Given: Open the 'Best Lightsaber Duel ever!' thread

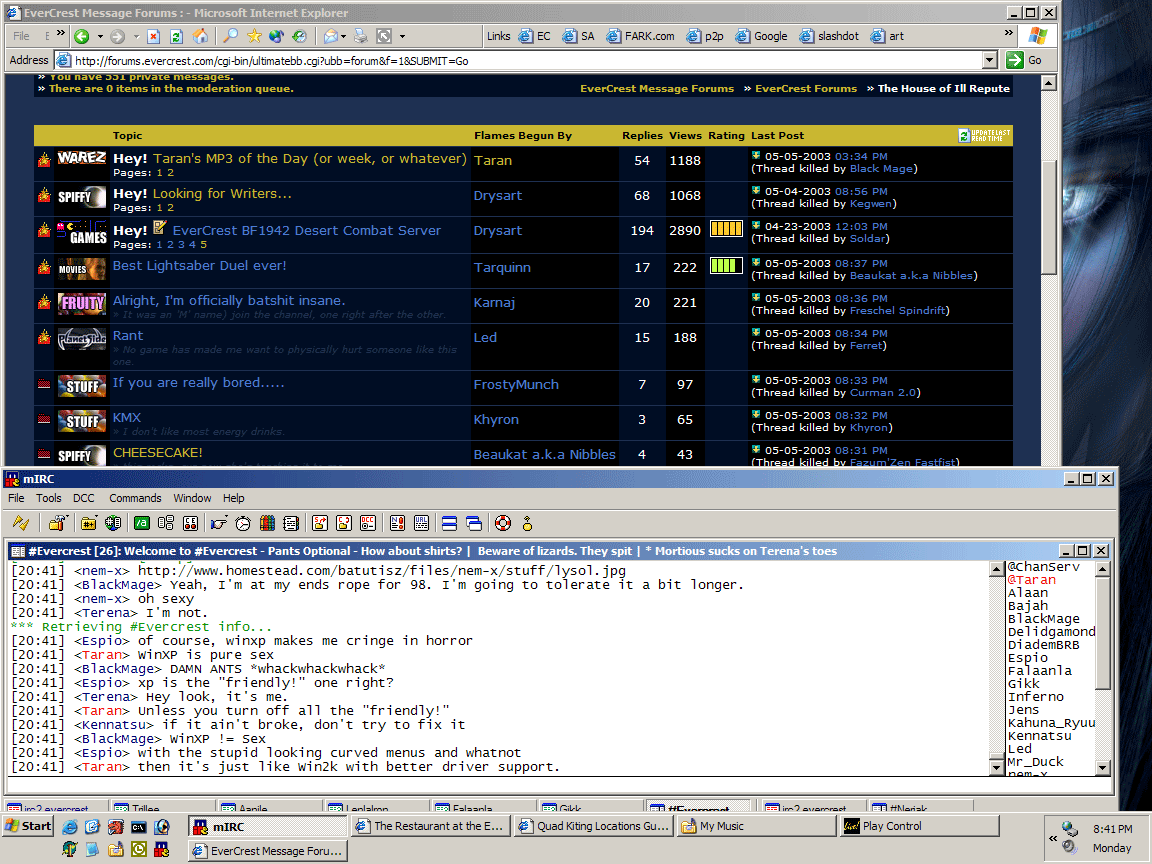Looking at the screenshot, I should pyautogui.click(x=199, y=265).
